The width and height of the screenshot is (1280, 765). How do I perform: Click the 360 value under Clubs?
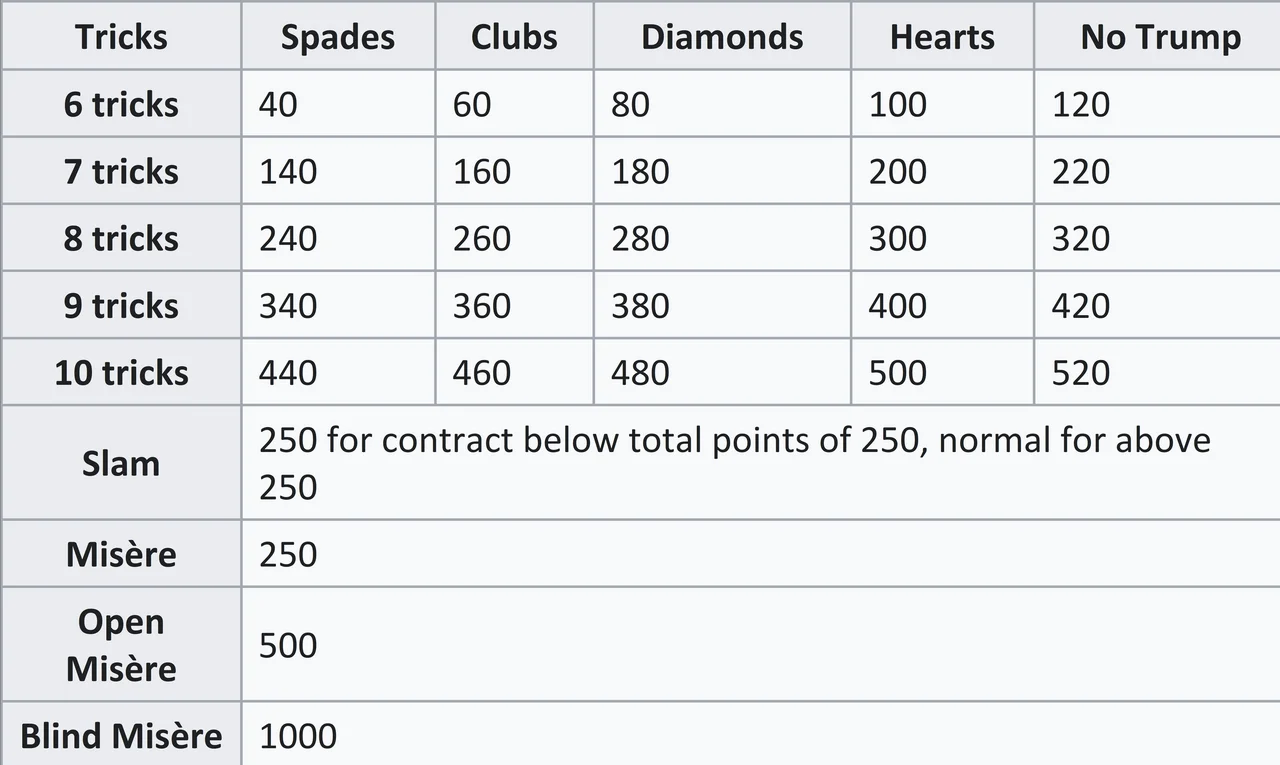click(482, 305)
